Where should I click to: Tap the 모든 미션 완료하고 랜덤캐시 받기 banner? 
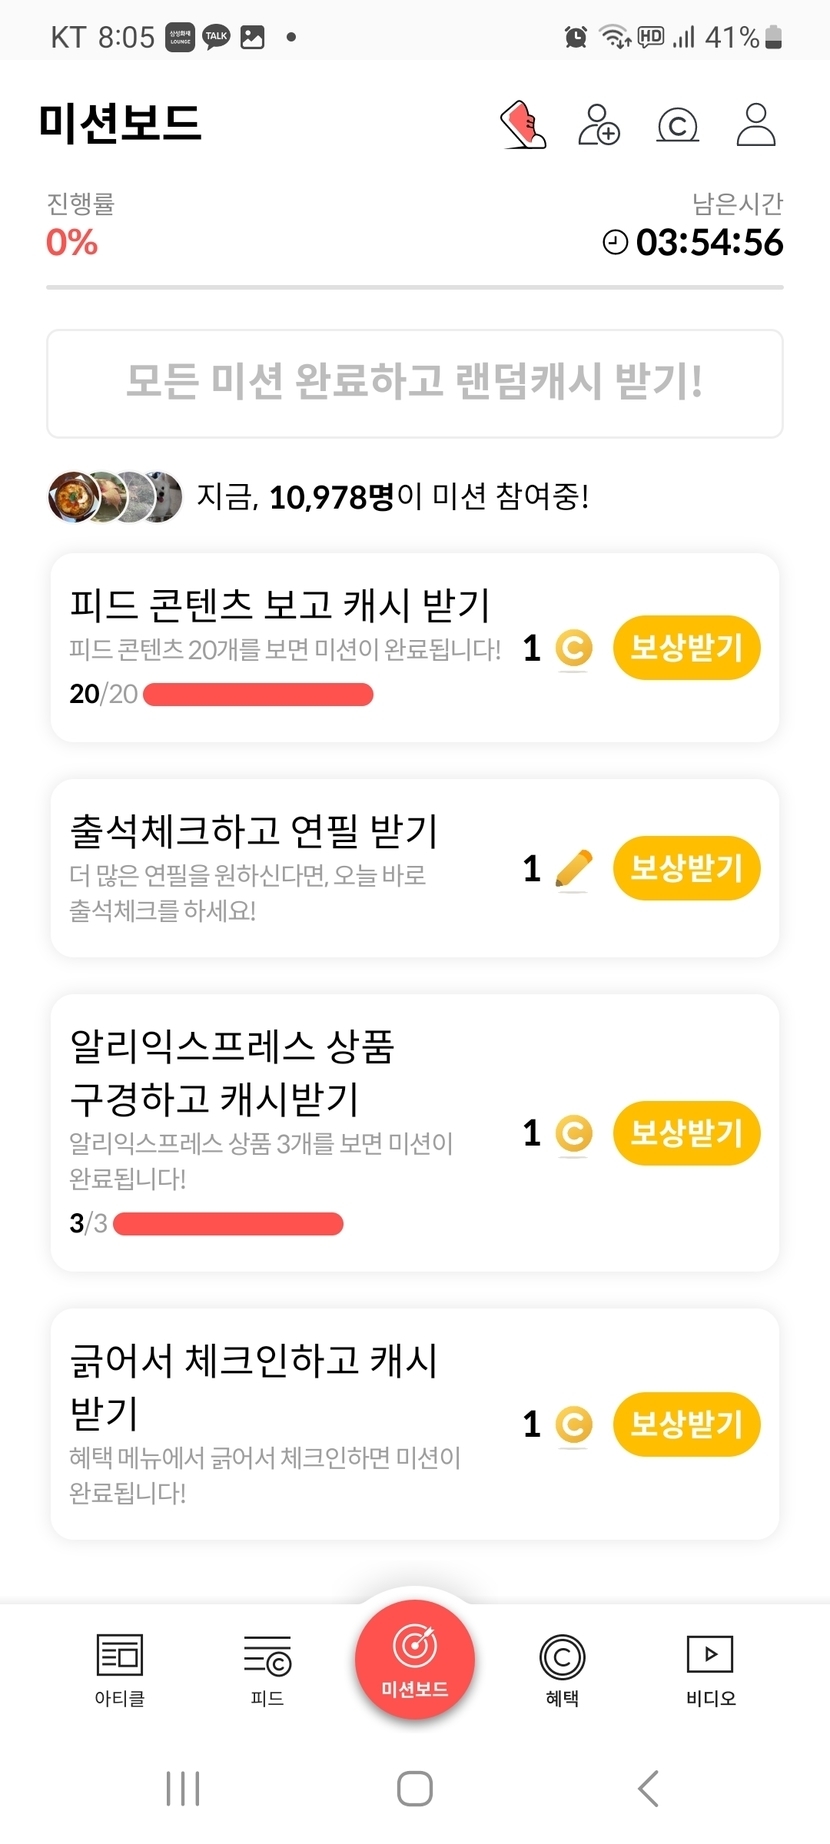(x=415, y=384)
